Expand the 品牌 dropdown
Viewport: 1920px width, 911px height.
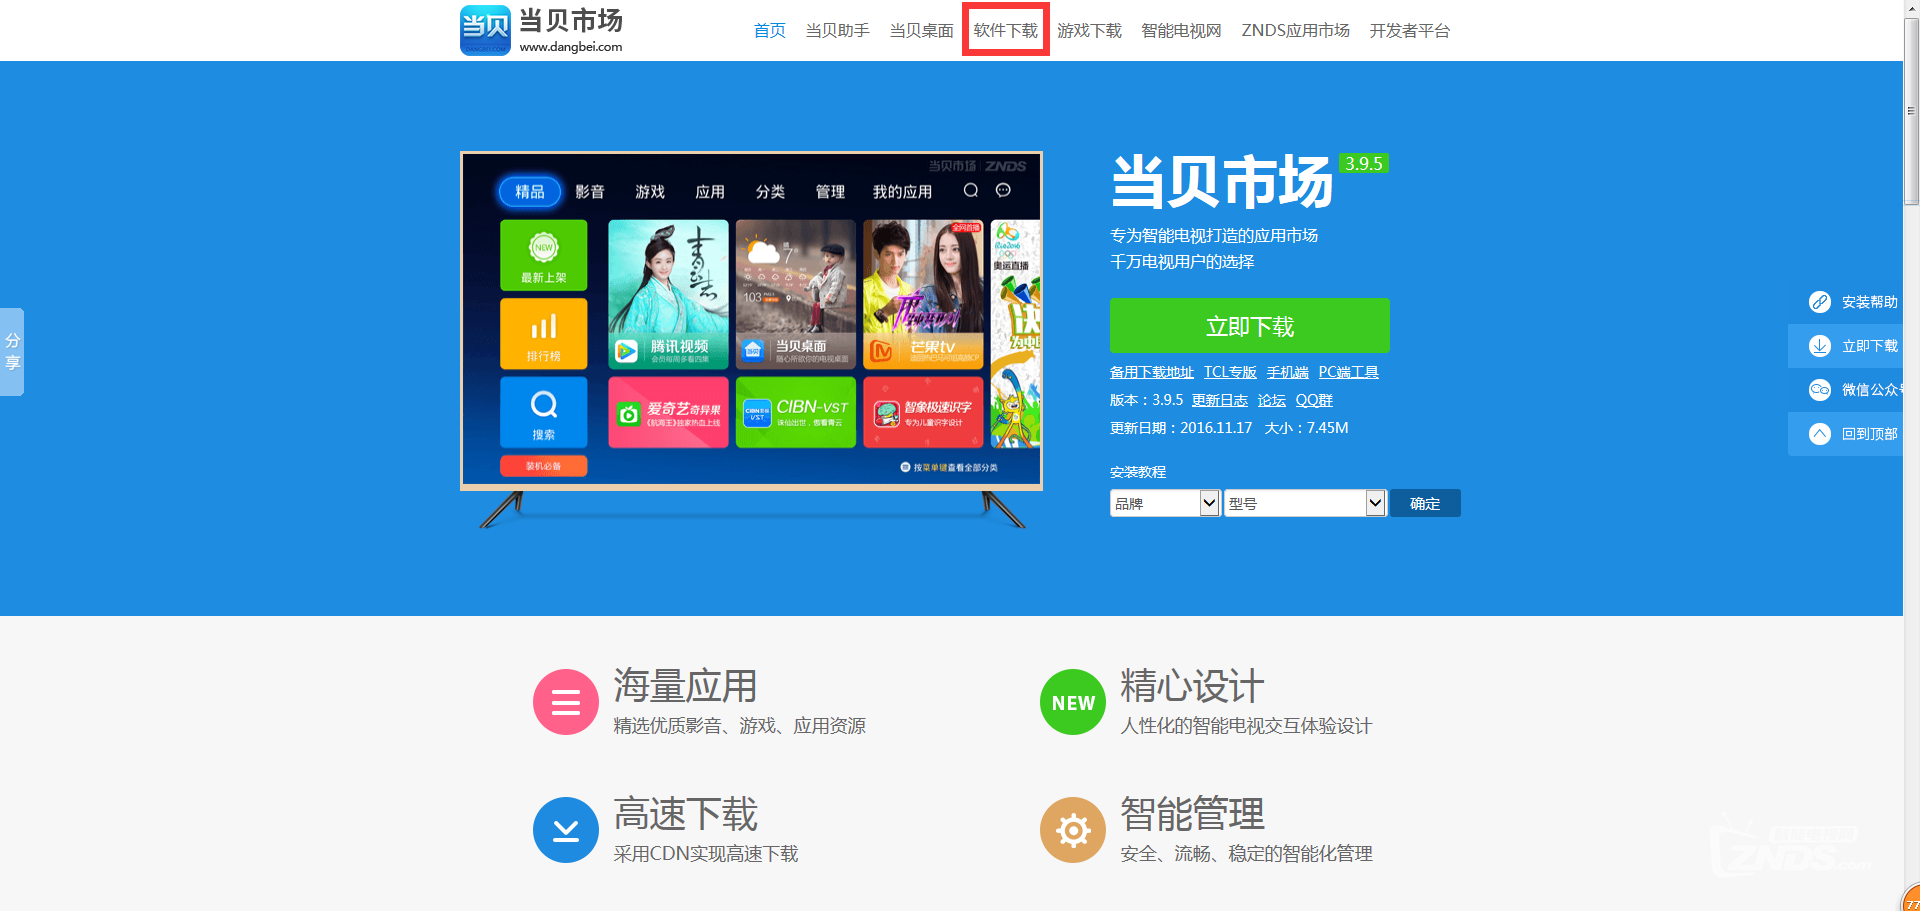click(1165, 503)
